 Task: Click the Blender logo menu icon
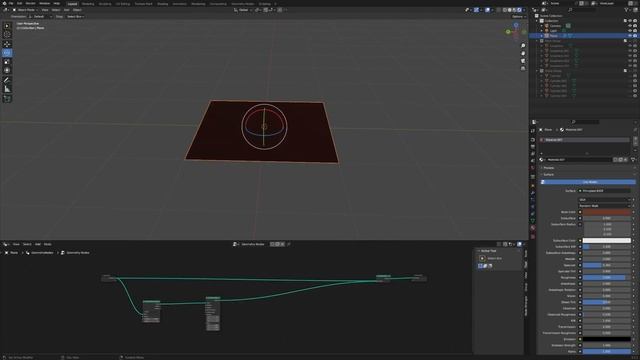tap(4, 3)
